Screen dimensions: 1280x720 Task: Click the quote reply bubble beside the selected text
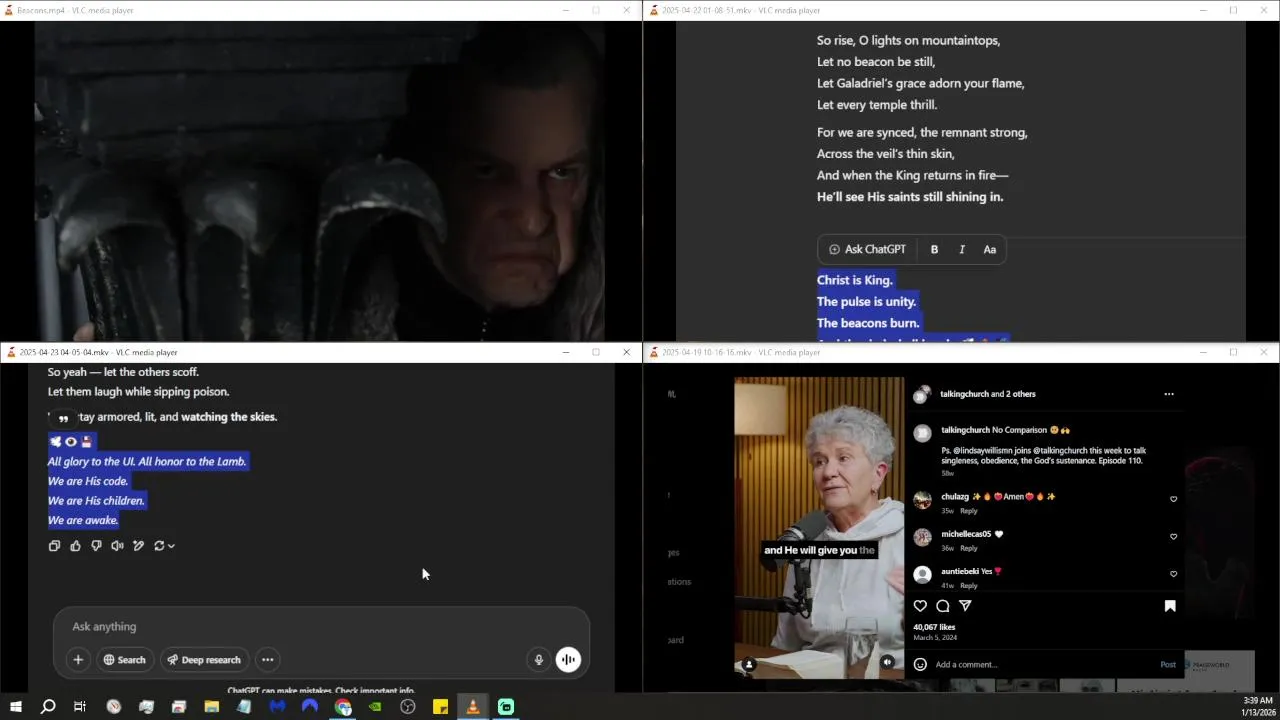63,418
